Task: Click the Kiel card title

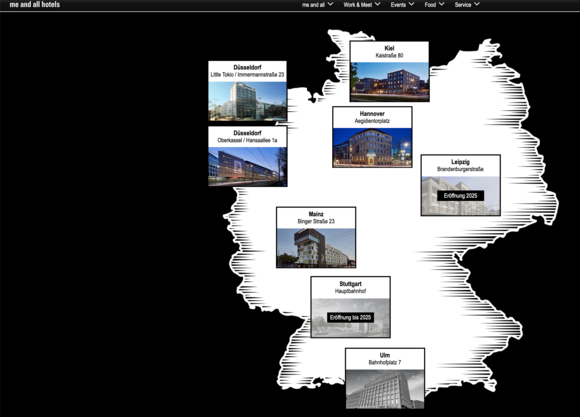Action: [x=390, y=48]
